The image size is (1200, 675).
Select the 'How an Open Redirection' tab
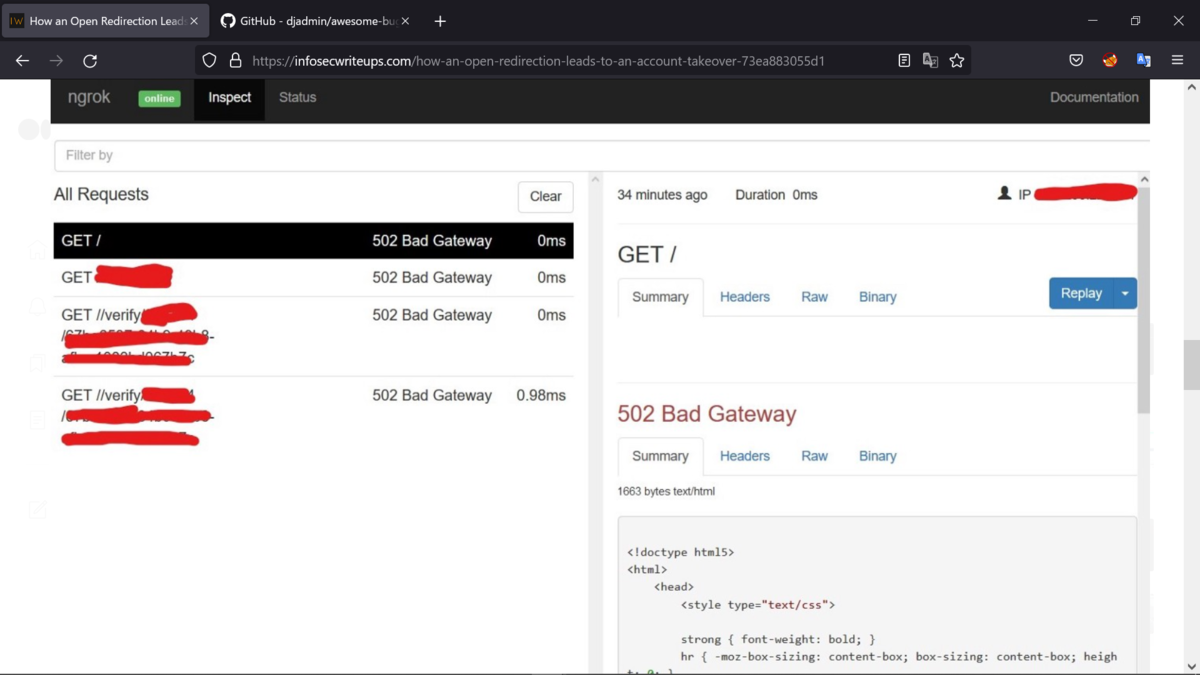[x=104, y=21]
